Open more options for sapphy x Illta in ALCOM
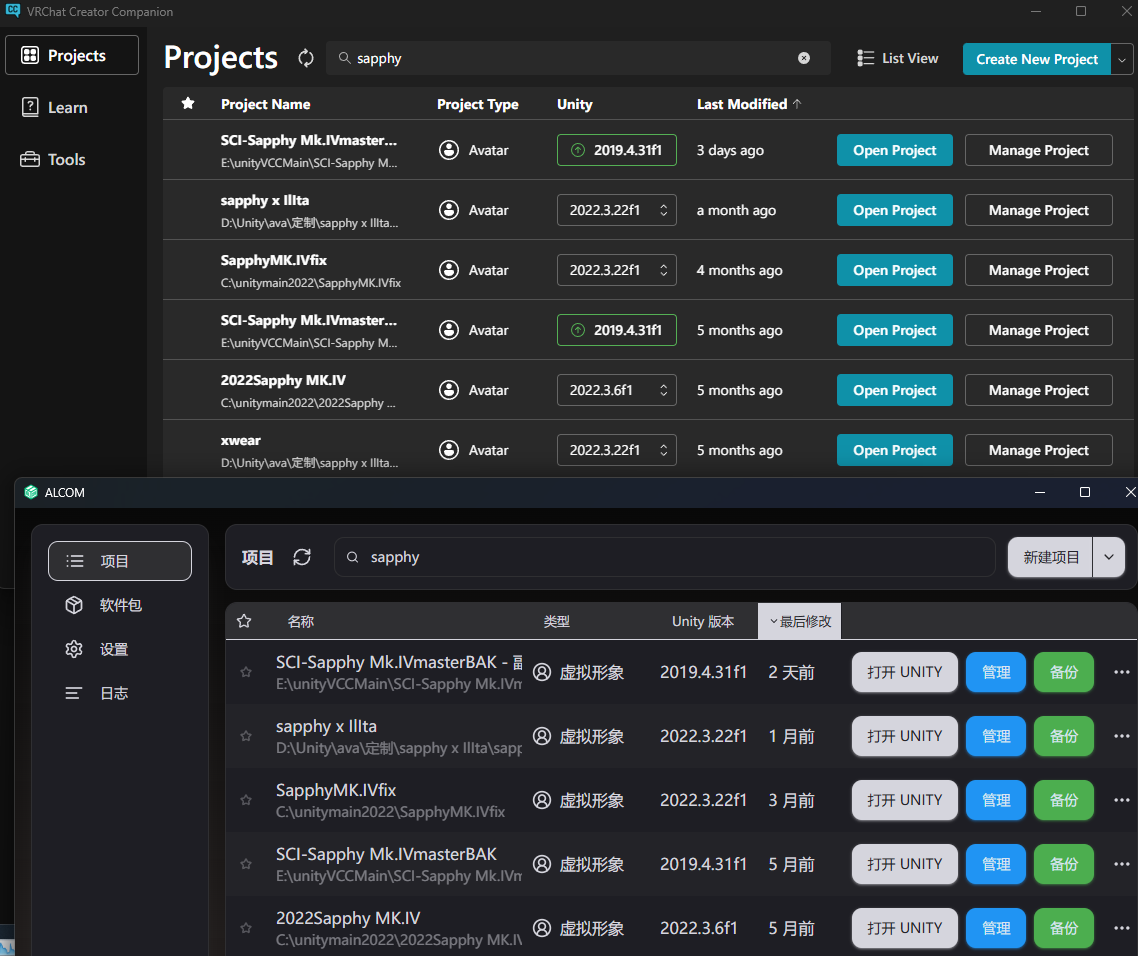The height and width of the screenshot is (956, 1138). (x=1121, y=736)
